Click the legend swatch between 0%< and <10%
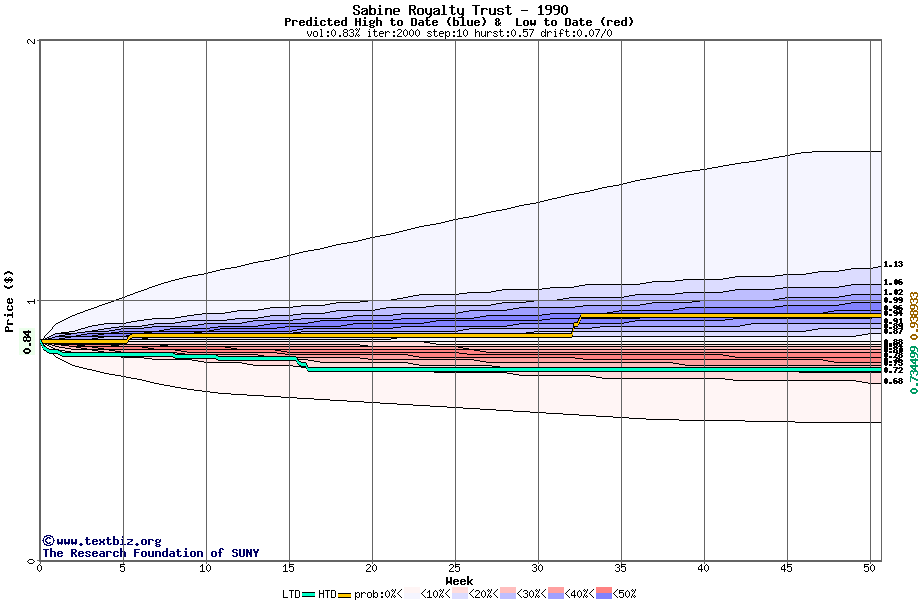The width and height of the screenshot is (920, 600). coord(412,593)
